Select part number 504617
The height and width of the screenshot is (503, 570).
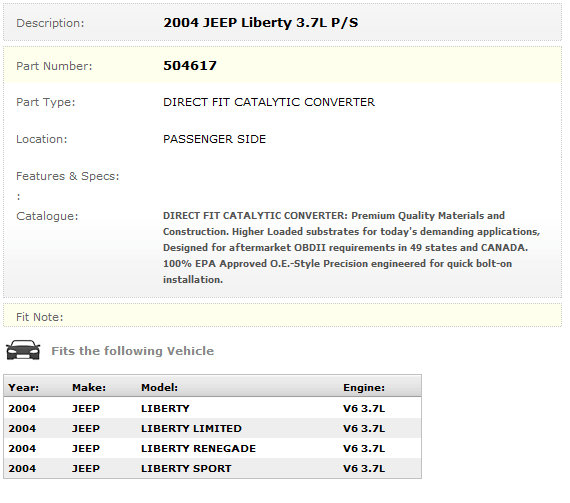(190, 66)
